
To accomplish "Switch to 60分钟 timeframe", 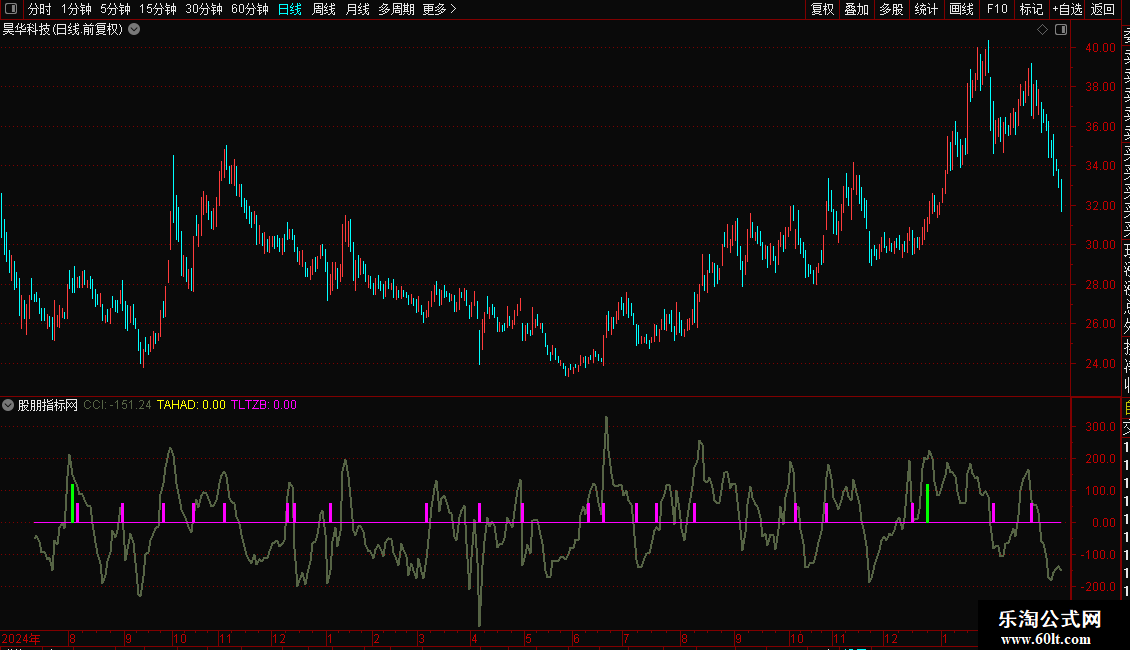I will coord(249,9).
